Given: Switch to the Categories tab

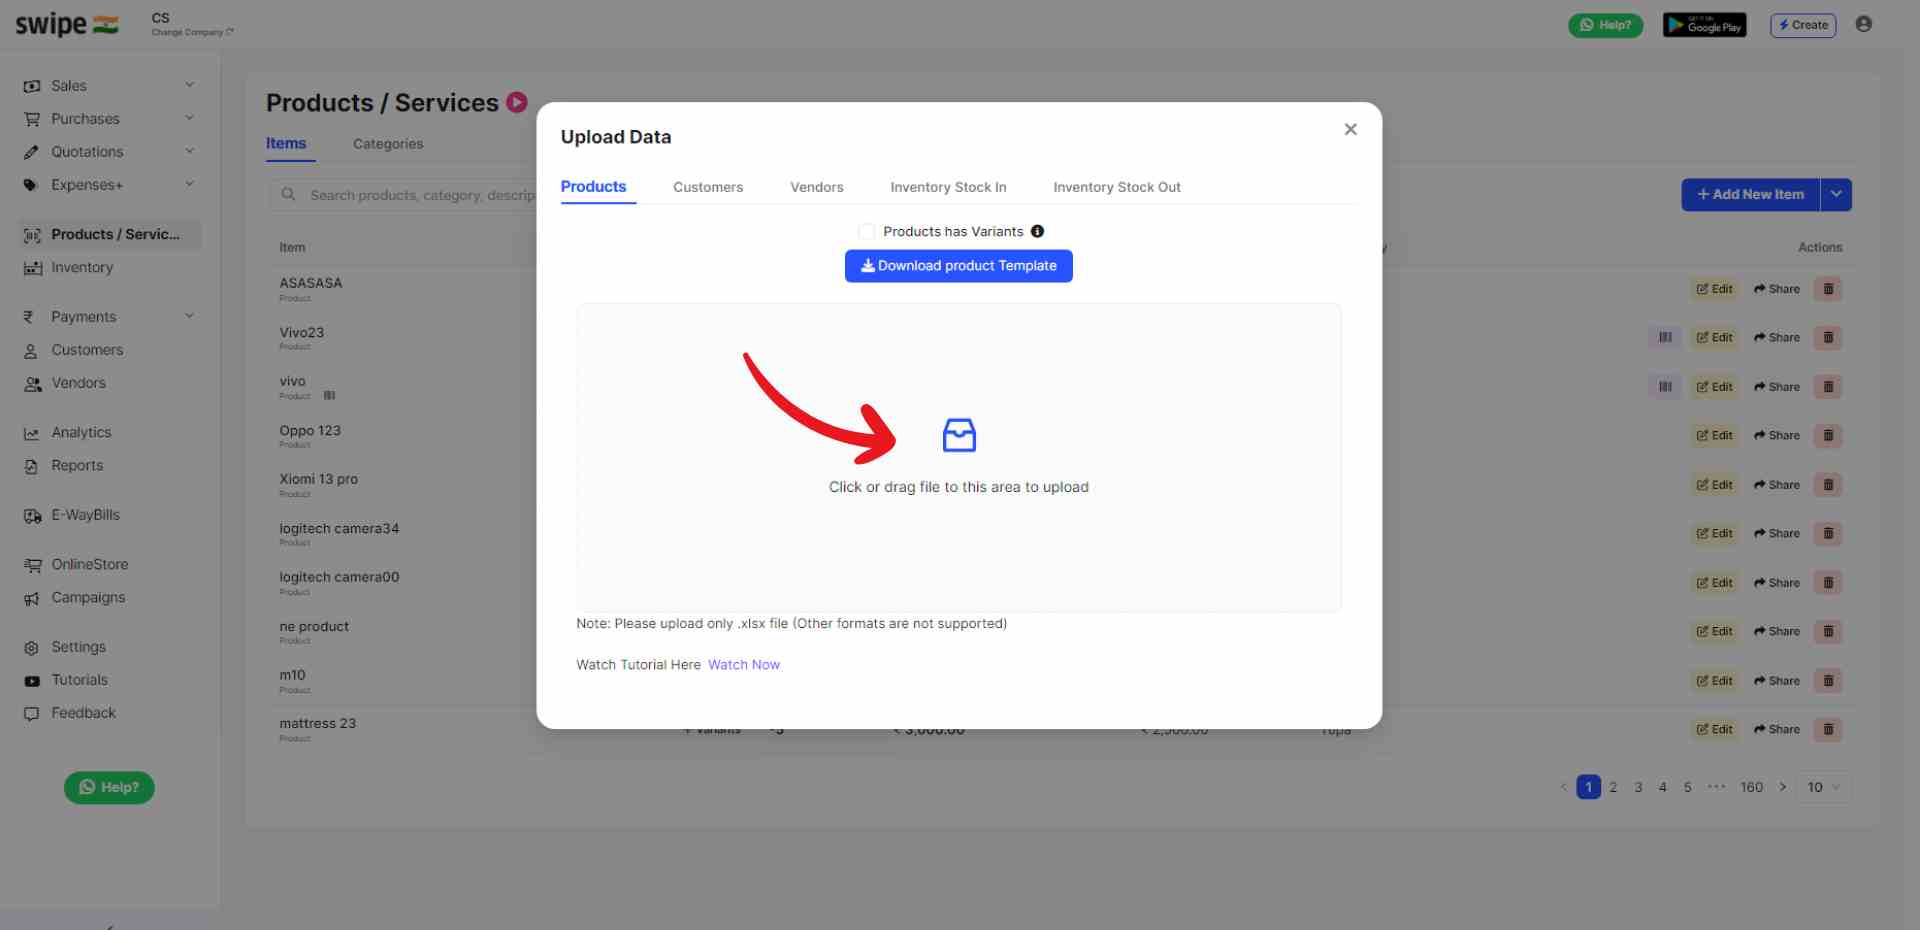Looking at the screenshot, I should (x=388, y=144).
